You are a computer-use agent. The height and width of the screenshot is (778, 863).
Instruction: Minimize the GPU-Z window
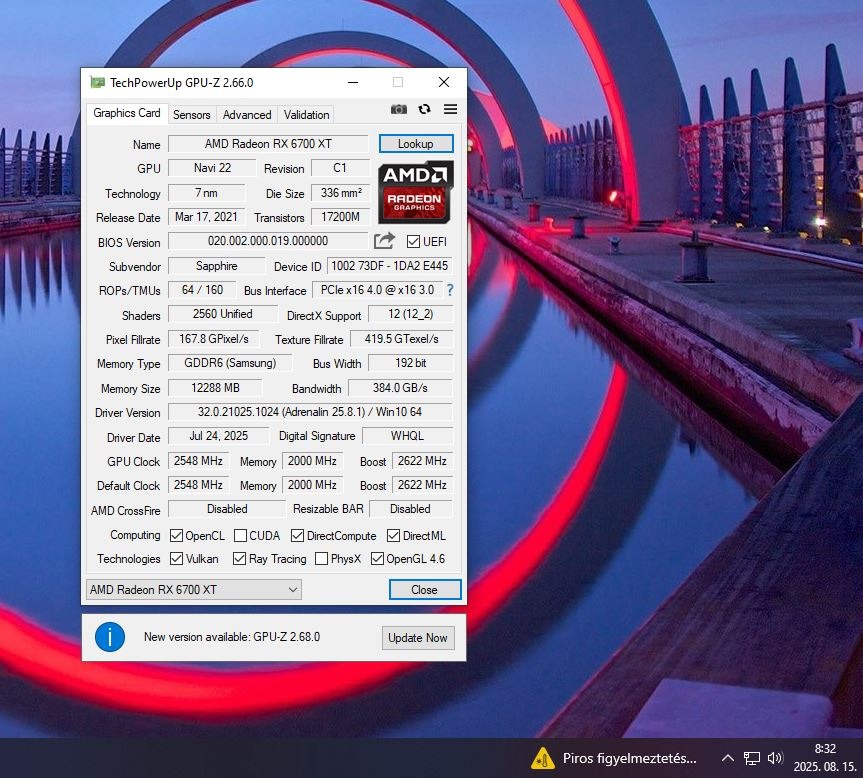pos(353,83)
